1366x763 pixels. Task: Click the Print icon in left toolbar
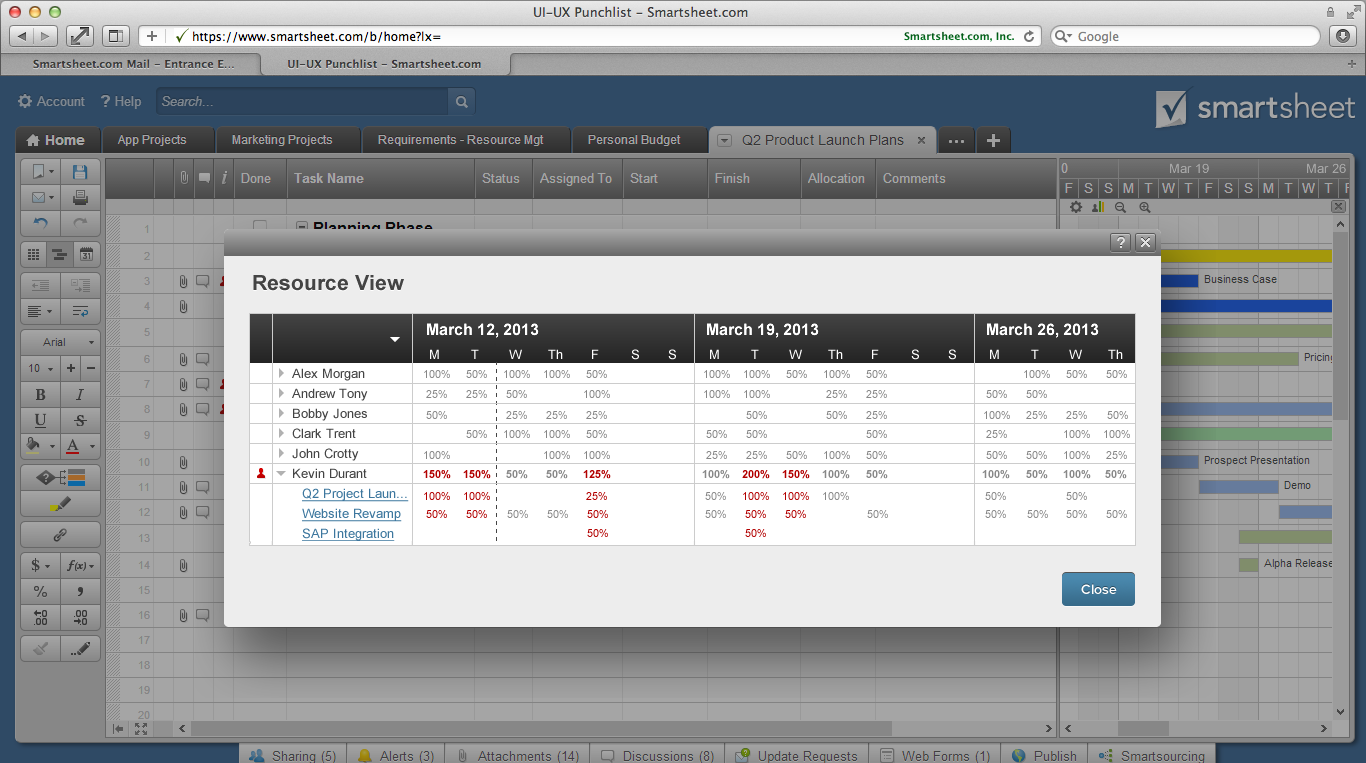[81, 197]
